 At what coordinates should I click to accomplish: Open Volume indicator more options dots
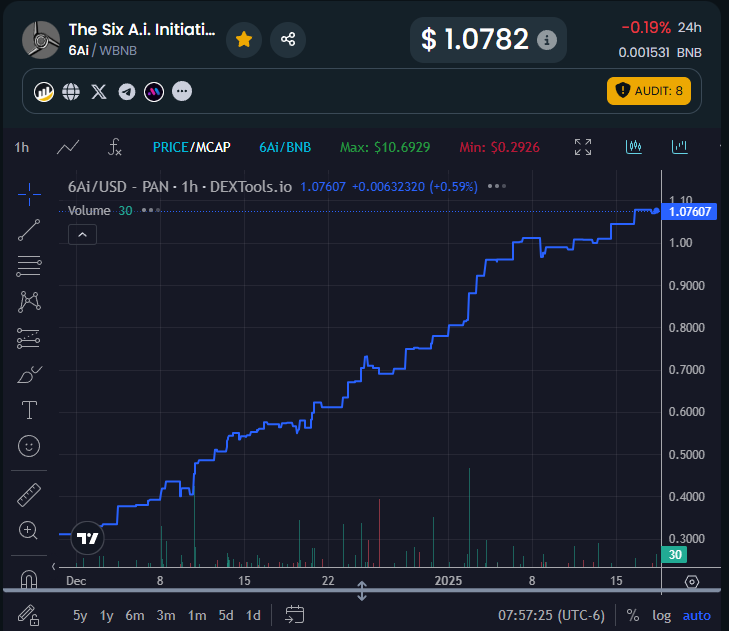[151, 210]
